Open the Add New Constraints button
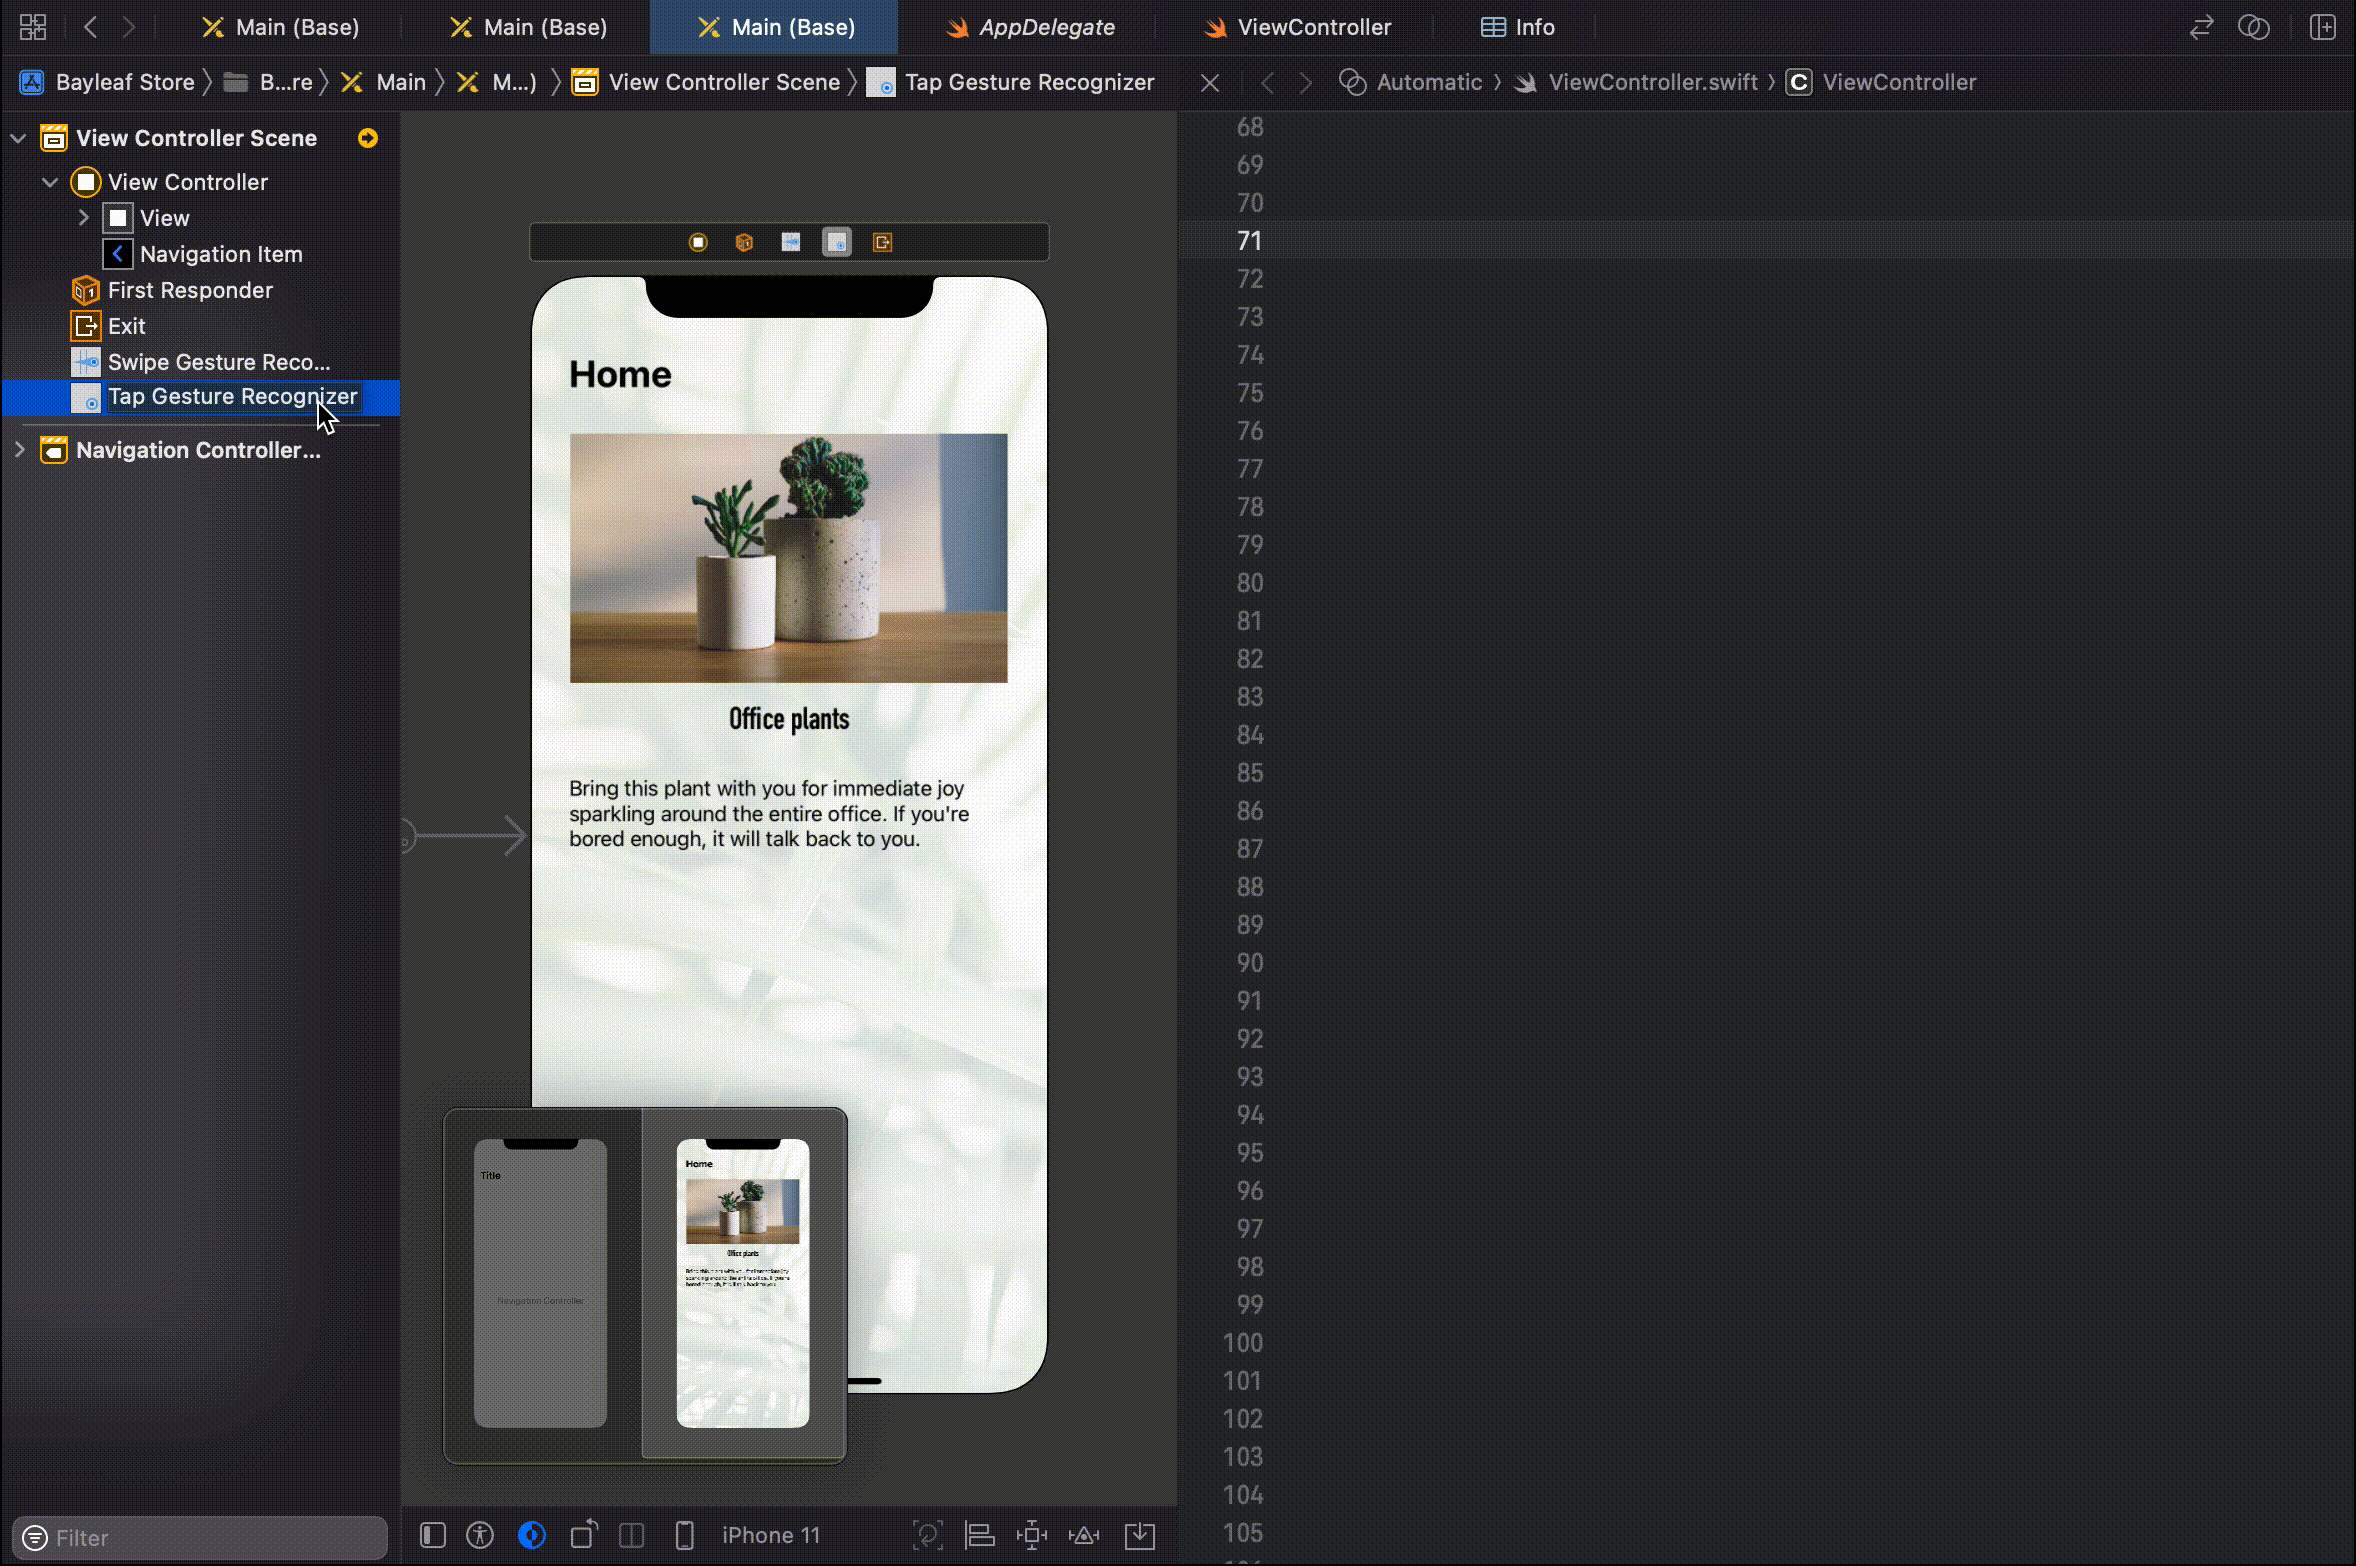The image size is (2356, 1566). click(x=1031, y=1535)
